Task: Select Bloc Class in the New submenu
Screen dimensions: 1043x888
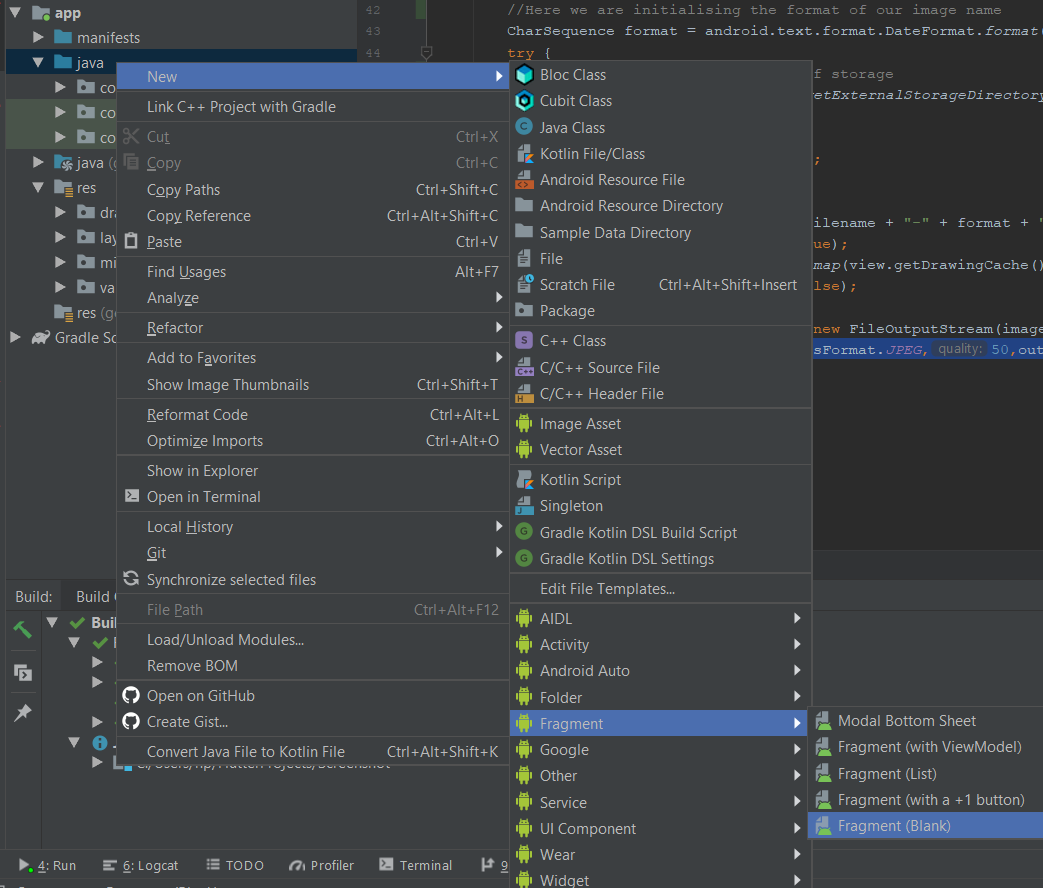Action: (x=572, y=75)
